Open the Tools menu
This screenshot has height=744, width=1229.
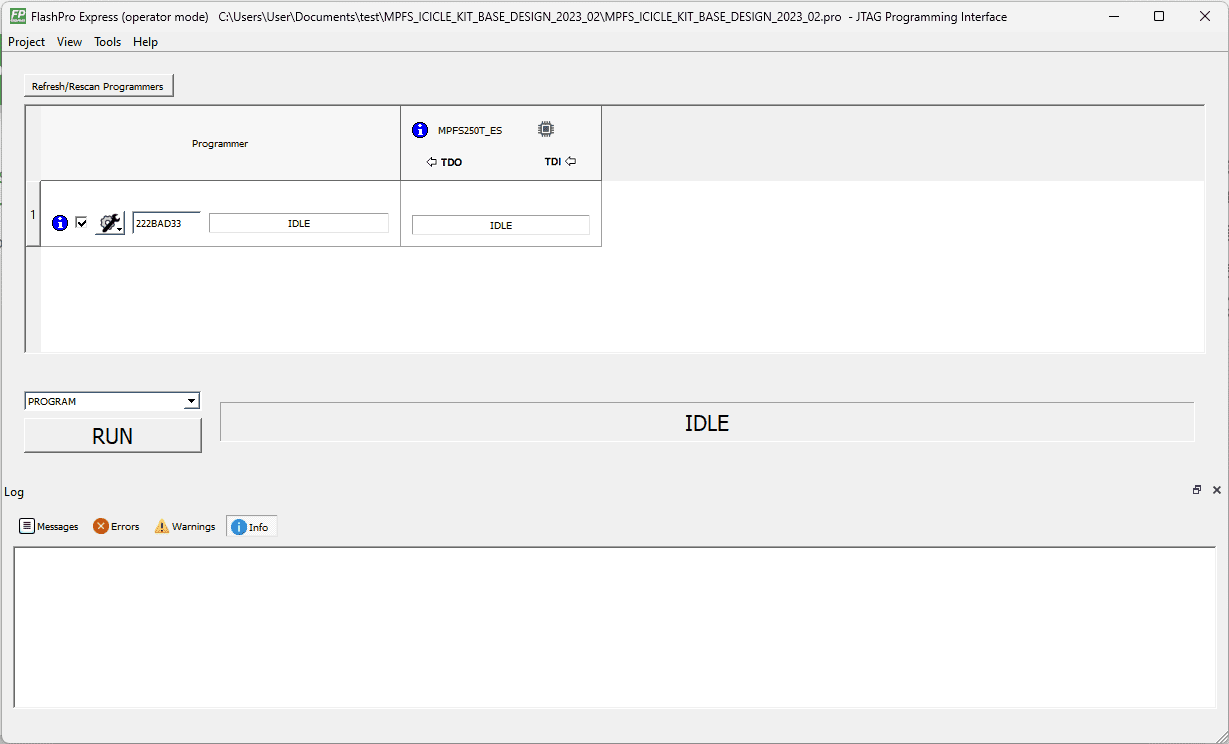tap(108, 42)
